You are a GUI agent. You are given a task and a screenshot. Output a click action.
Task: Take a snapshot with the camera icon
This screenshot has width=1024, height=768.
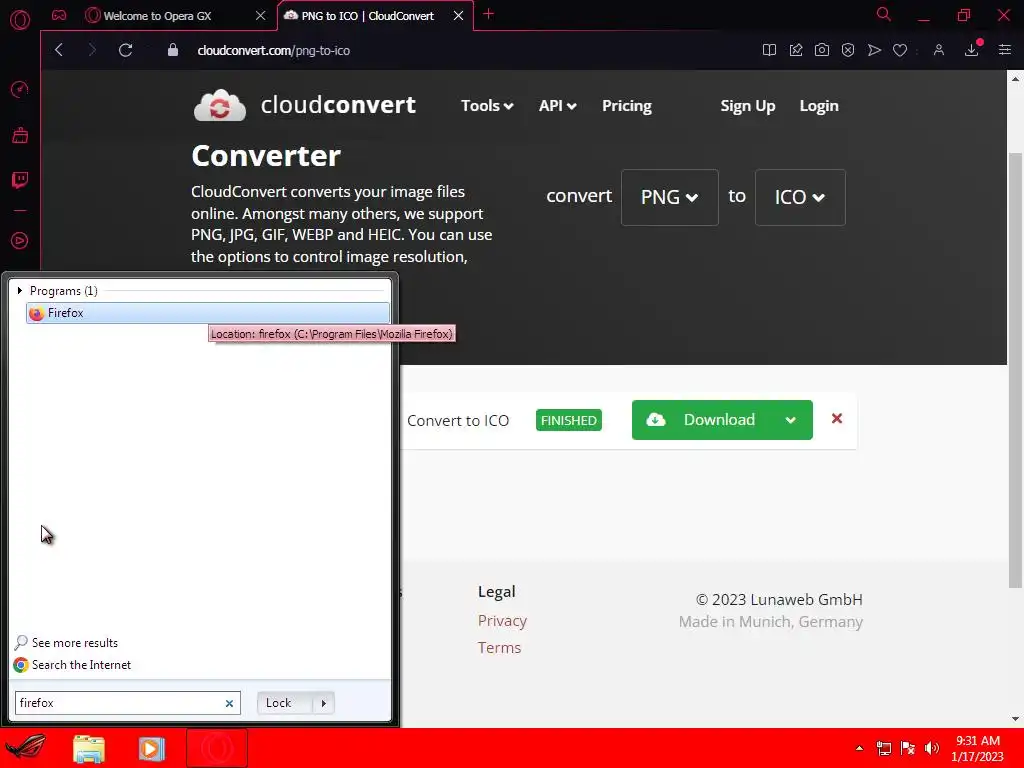[822, 50]
